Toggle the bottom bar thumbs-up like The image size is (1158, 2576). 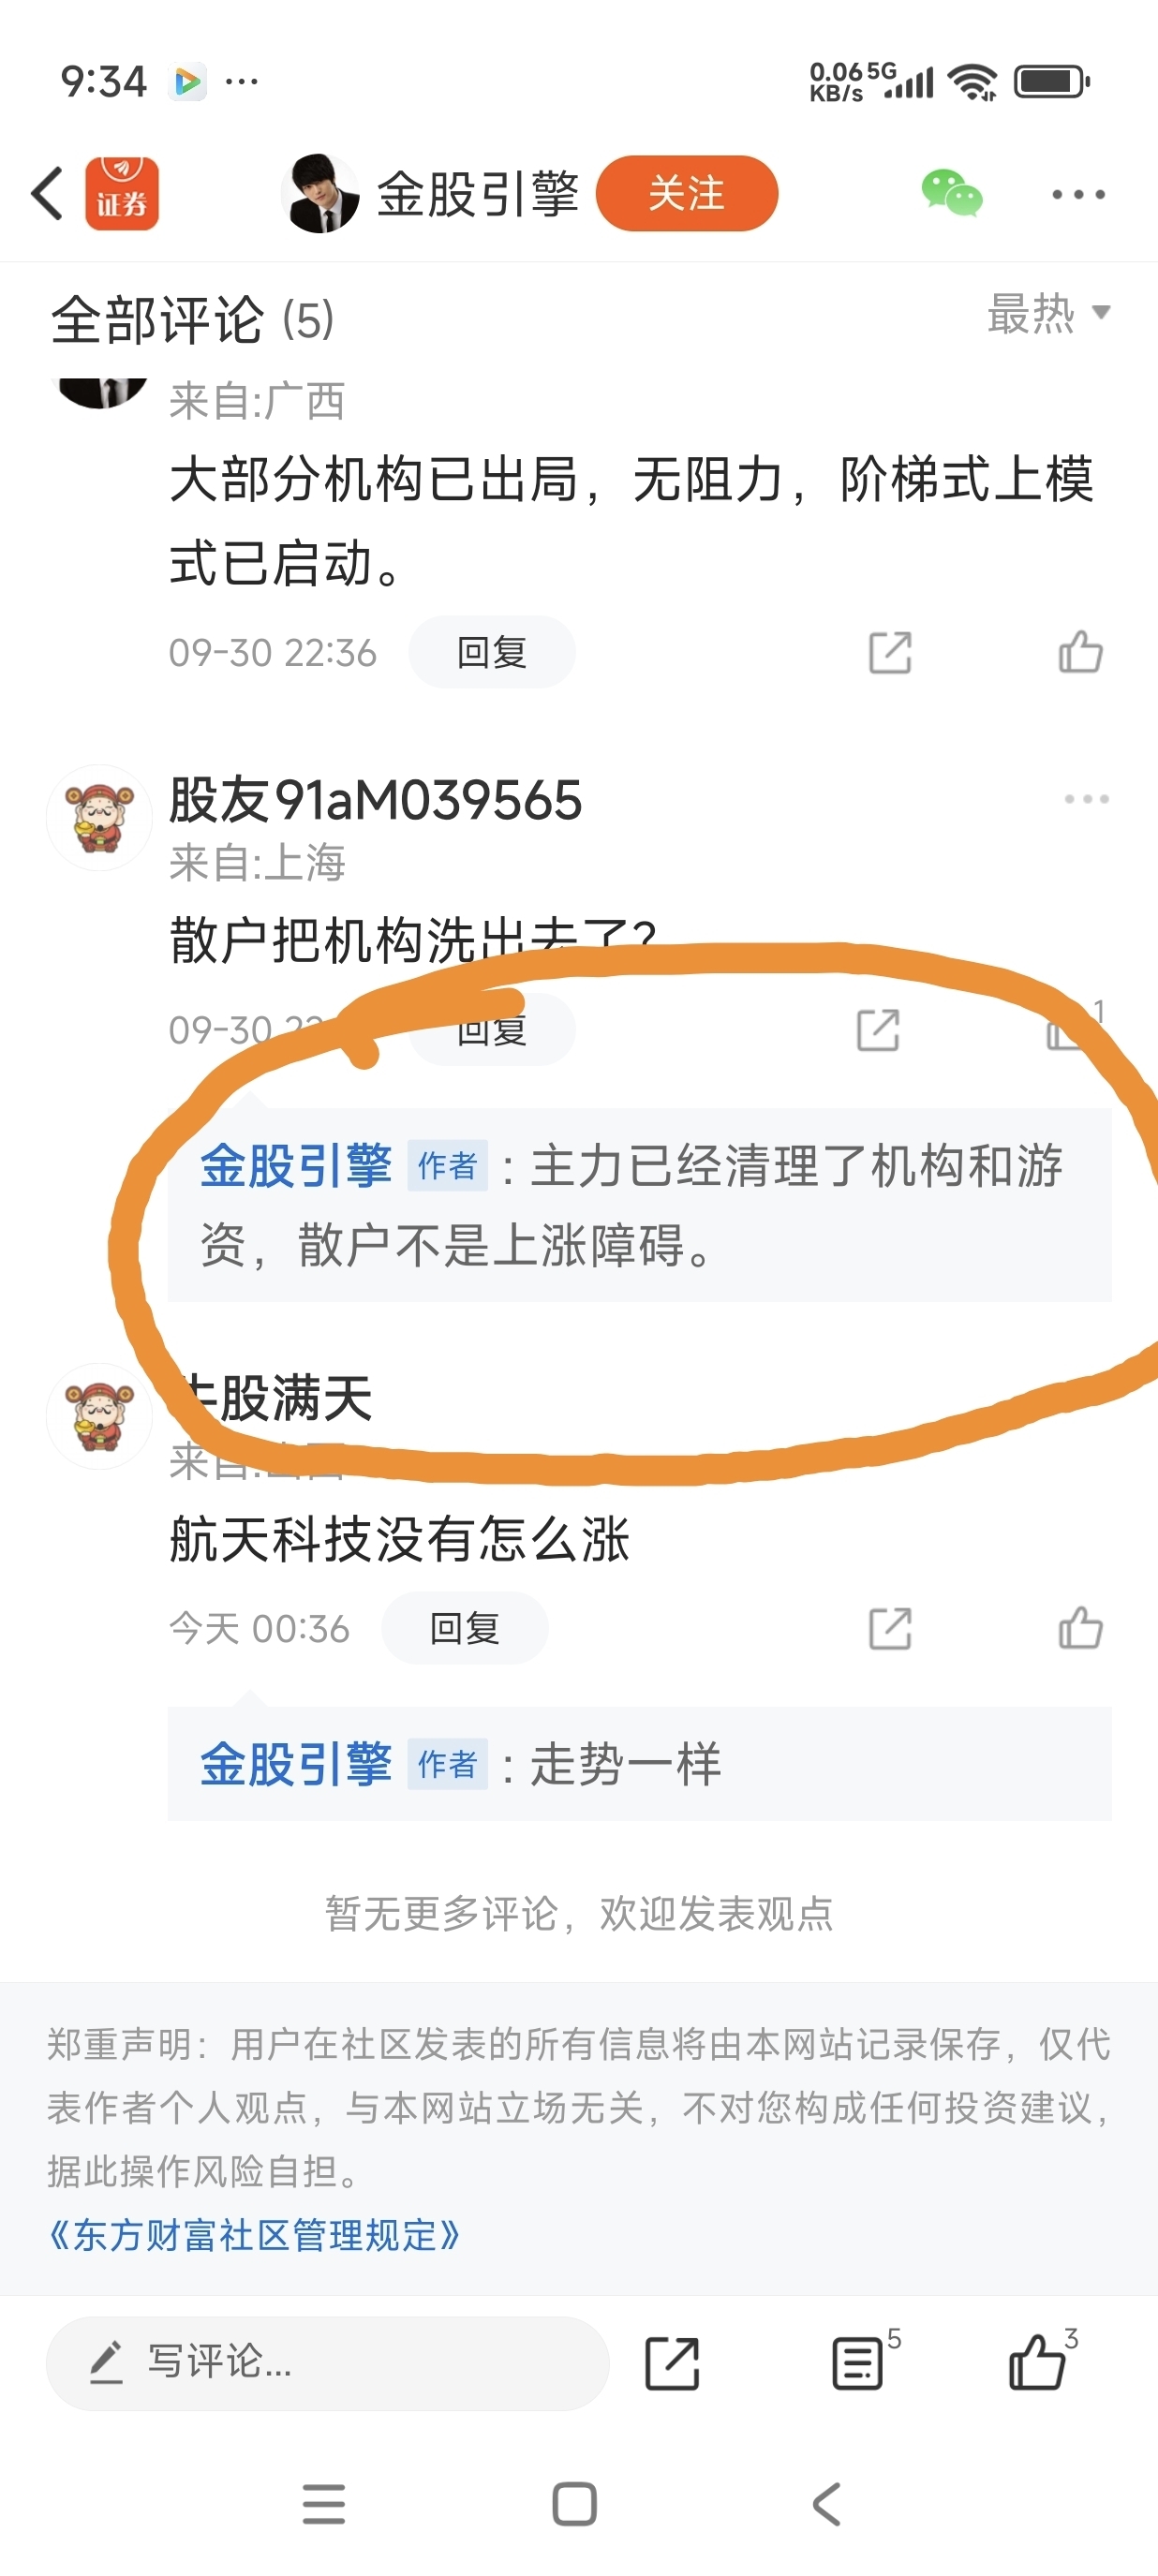pyautogui.click(x=1040, y=2362)
